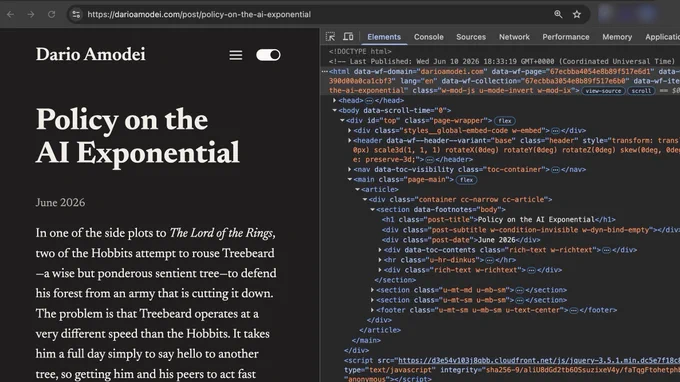This screenshot has width=680, height=382.
Task: Open site information icon in address bar
Action: pos(76,14)
